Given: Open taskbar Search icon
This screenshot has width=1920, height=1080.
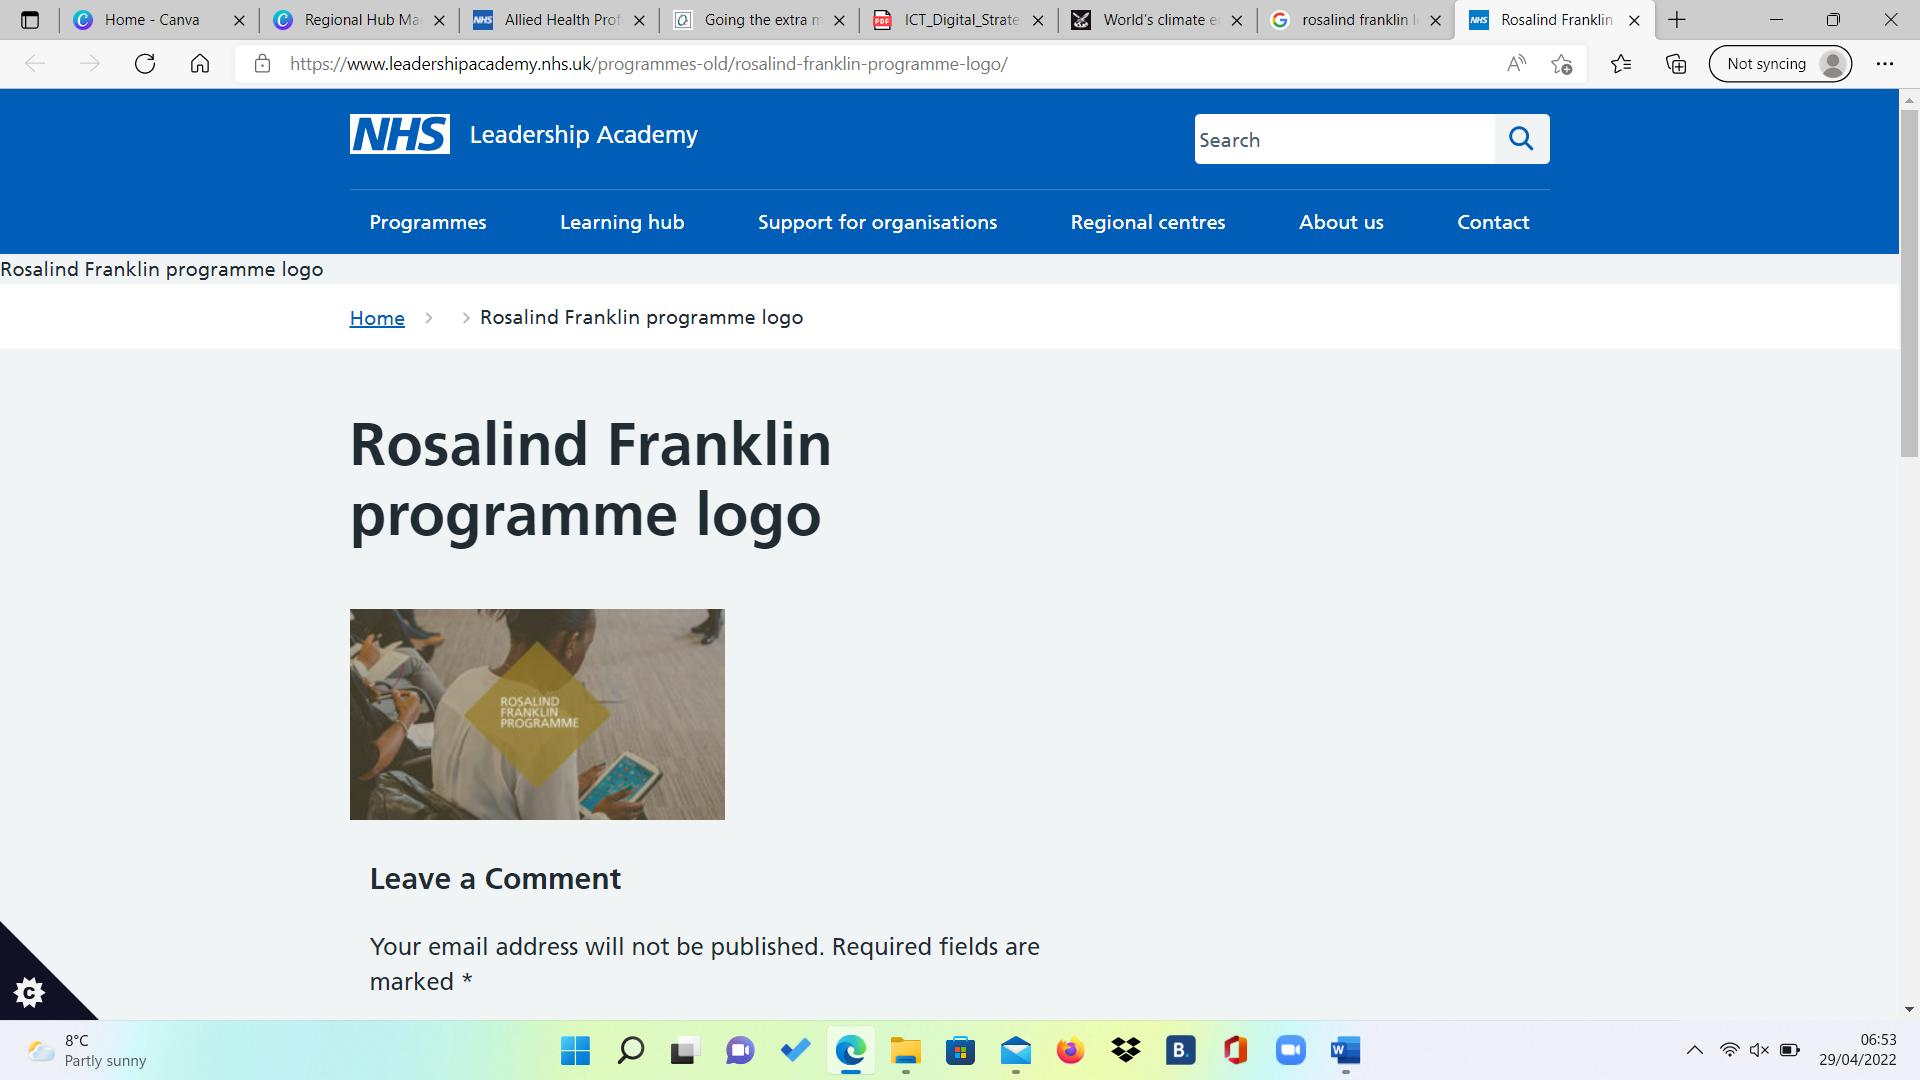Looking at the screenshot, I should point(630,1051).
